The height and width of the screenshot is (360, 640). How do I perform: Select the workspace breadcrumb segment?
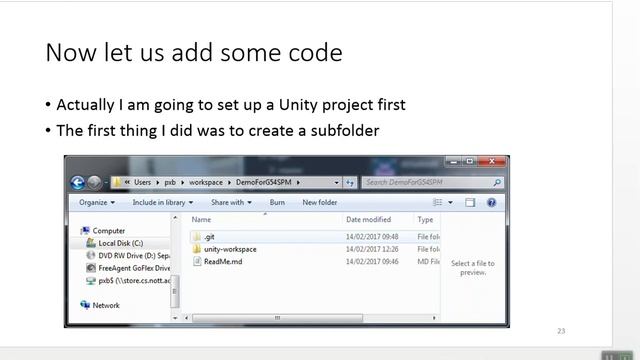206,182
